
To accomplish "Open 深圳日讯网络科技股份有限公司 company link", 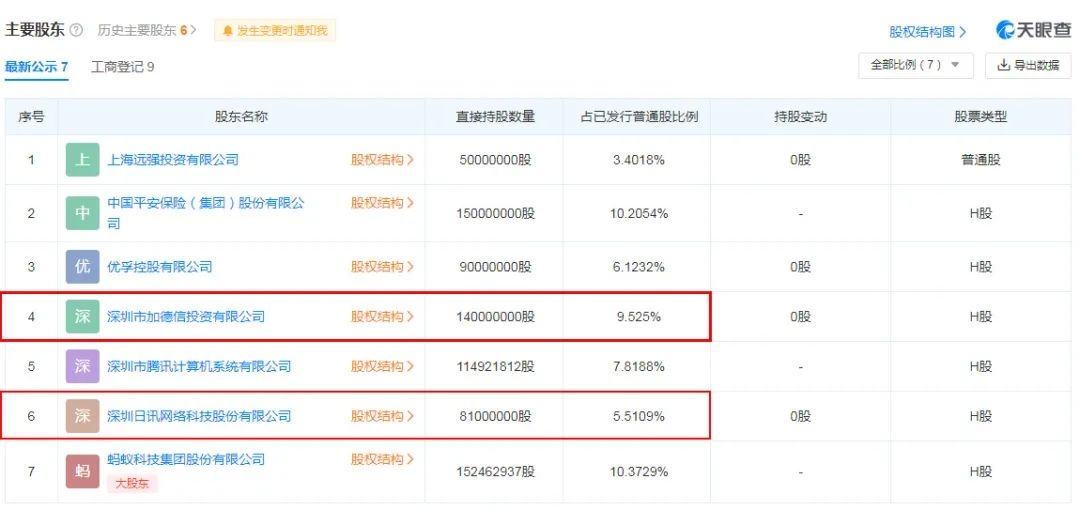I will (x=199, y=416).
